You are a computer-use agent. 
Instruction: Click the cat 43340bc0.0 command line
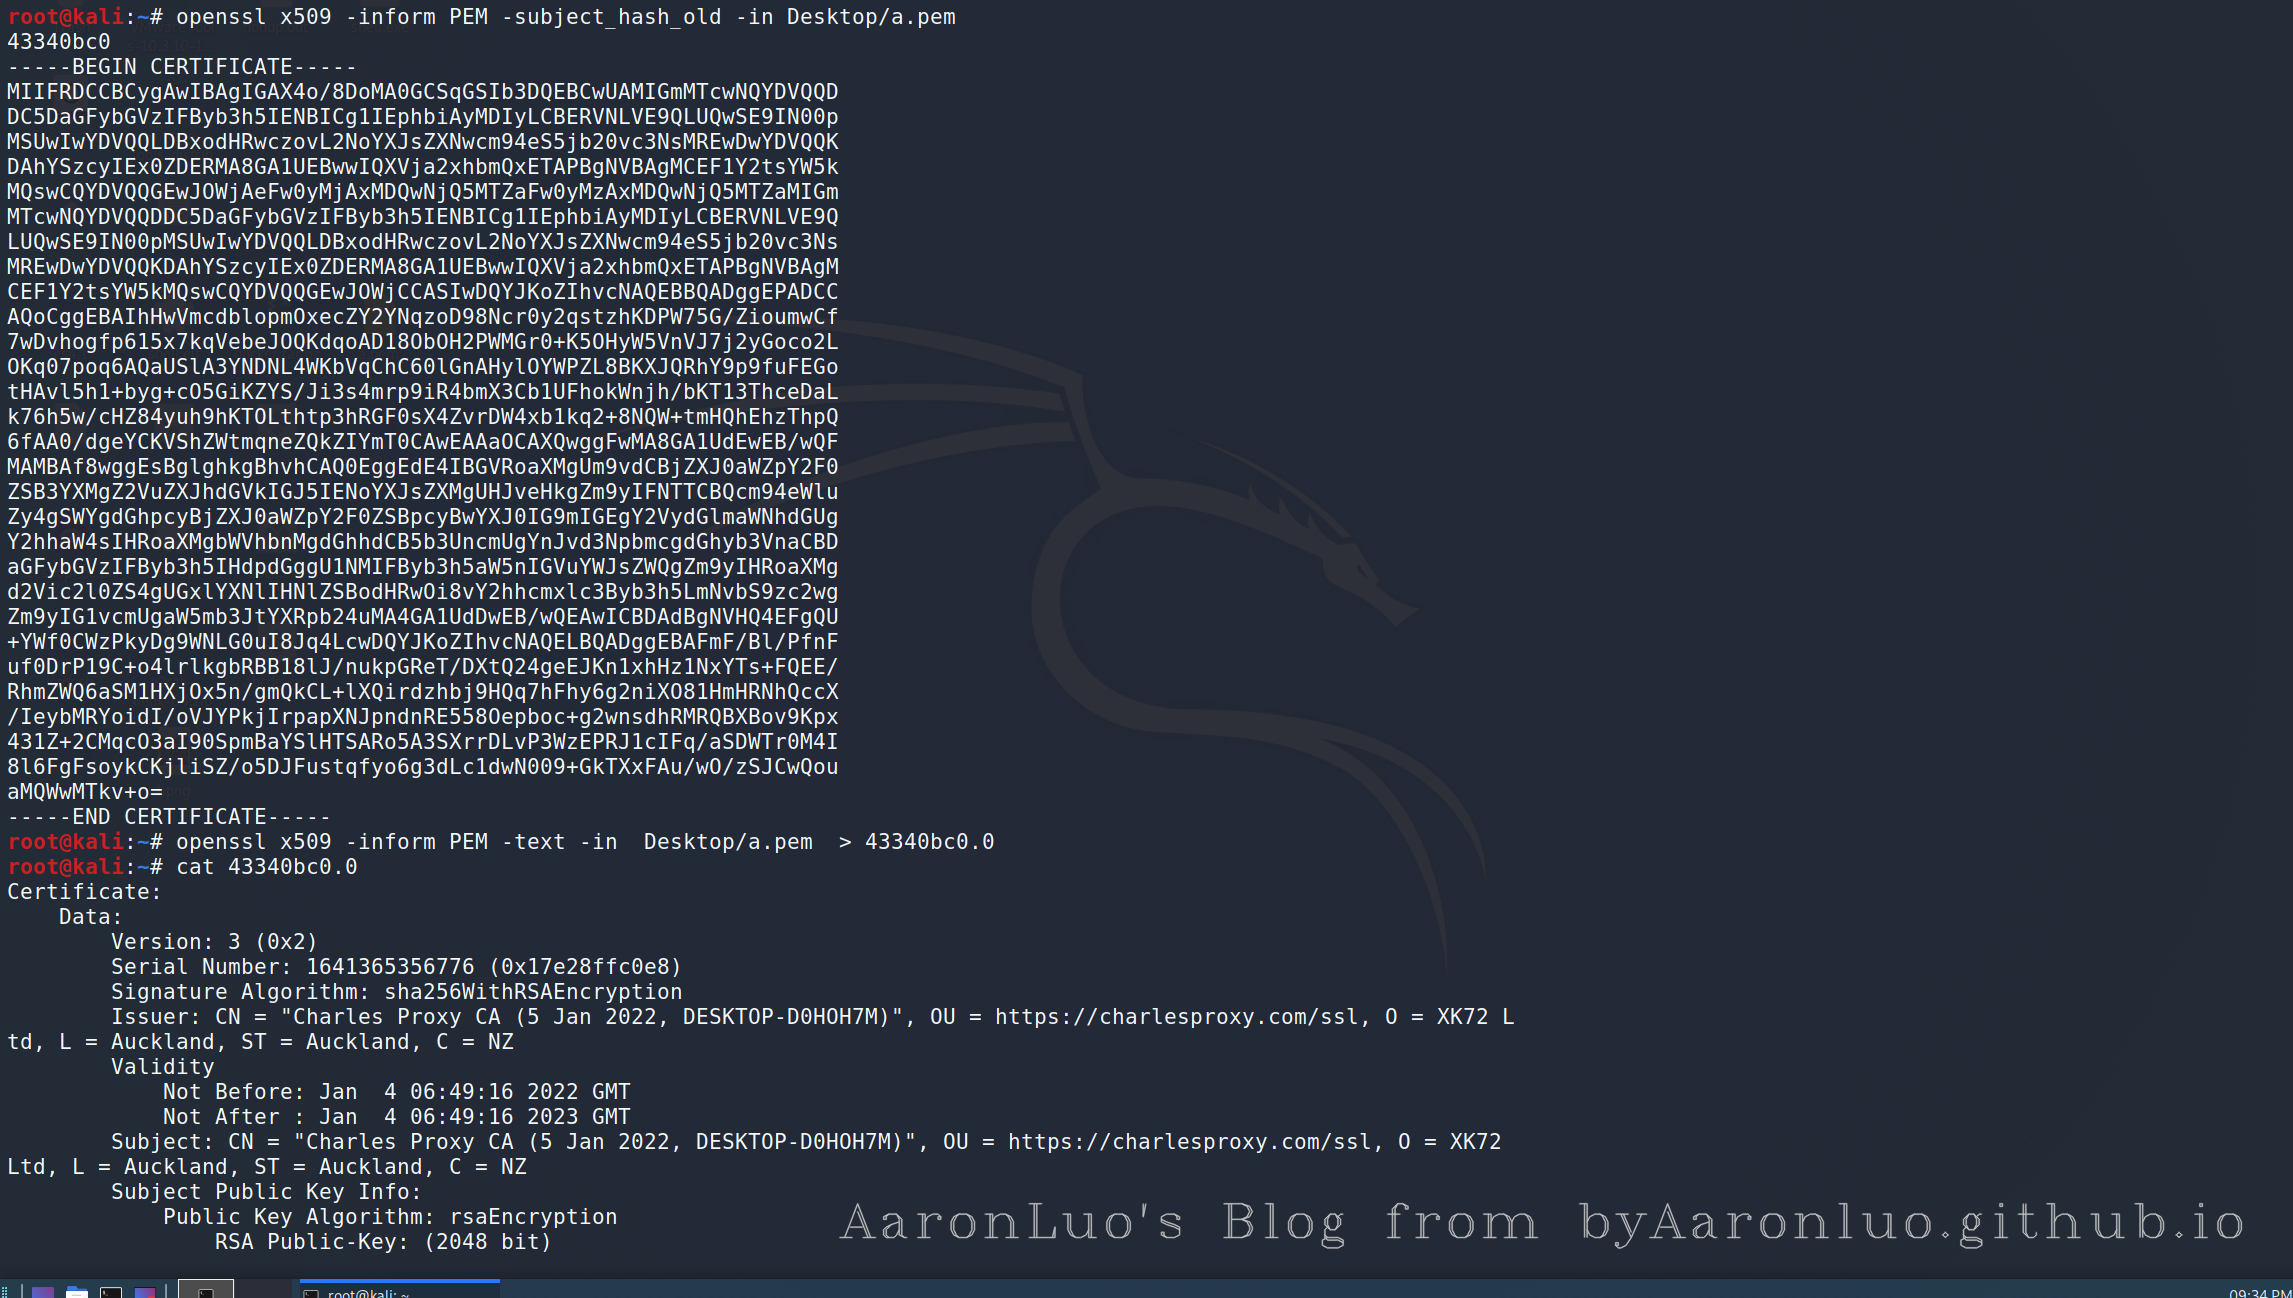267,867
